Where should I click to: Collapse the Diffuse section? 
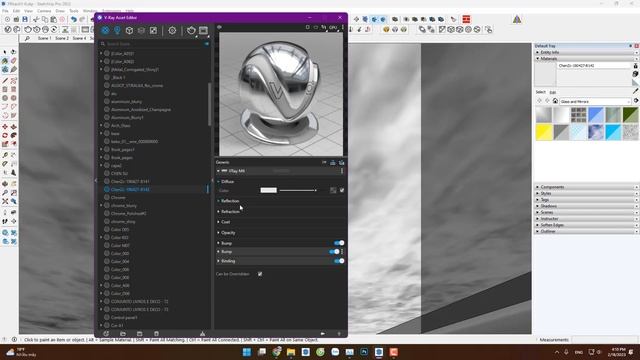pyautogui.click(x=218, y=182)
